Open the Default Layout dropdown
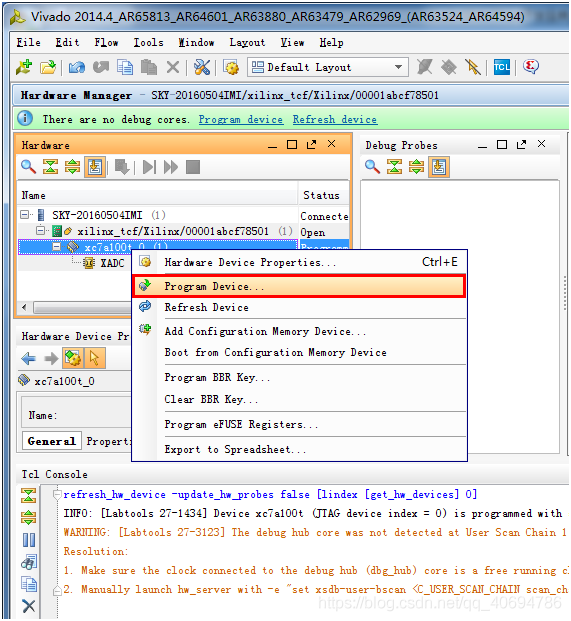Viewport: 571px width, 621px height. 327,67
